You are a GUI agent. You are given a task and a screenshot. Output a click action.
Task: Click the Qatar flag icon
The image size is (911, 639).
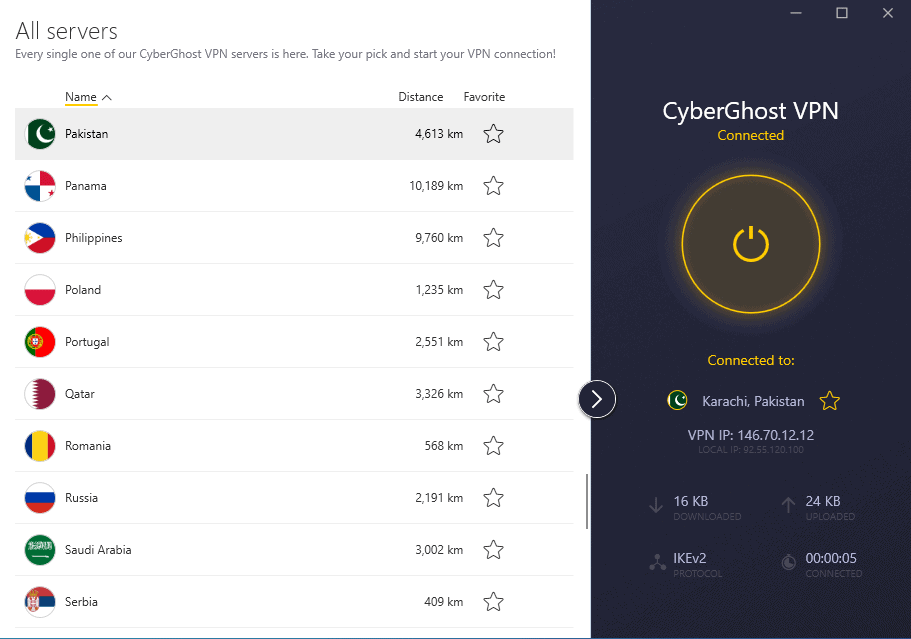click(x=40, y=394)
